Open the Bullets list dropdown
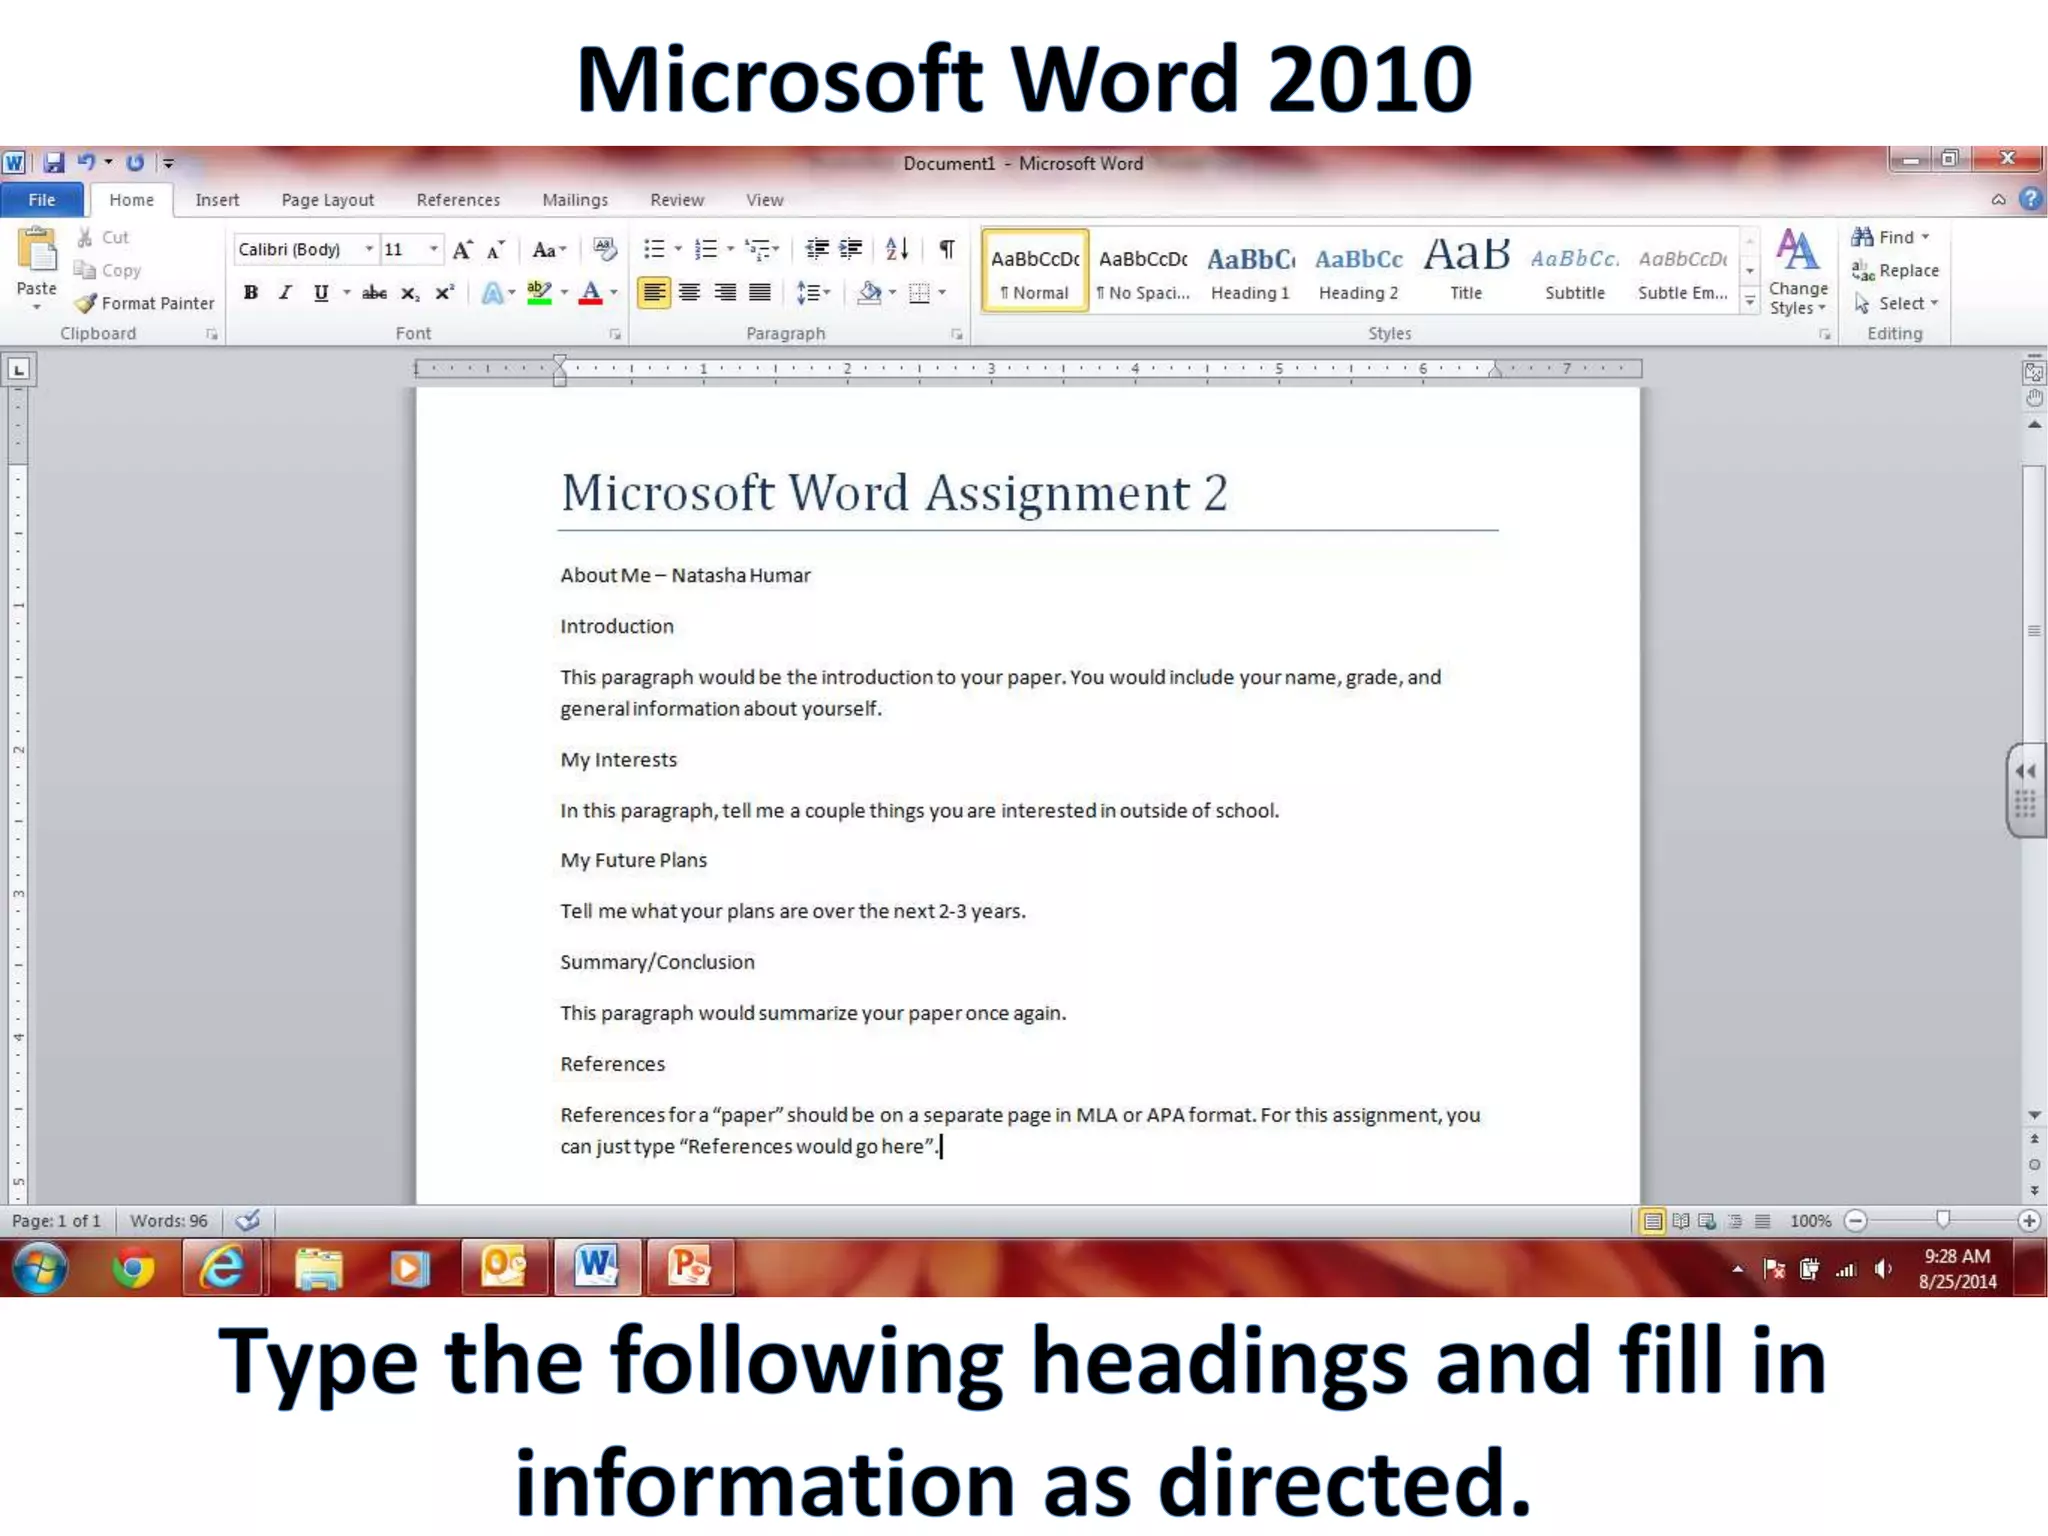The width and height of the screenshot is (2048, 1536). click(677, 249)
